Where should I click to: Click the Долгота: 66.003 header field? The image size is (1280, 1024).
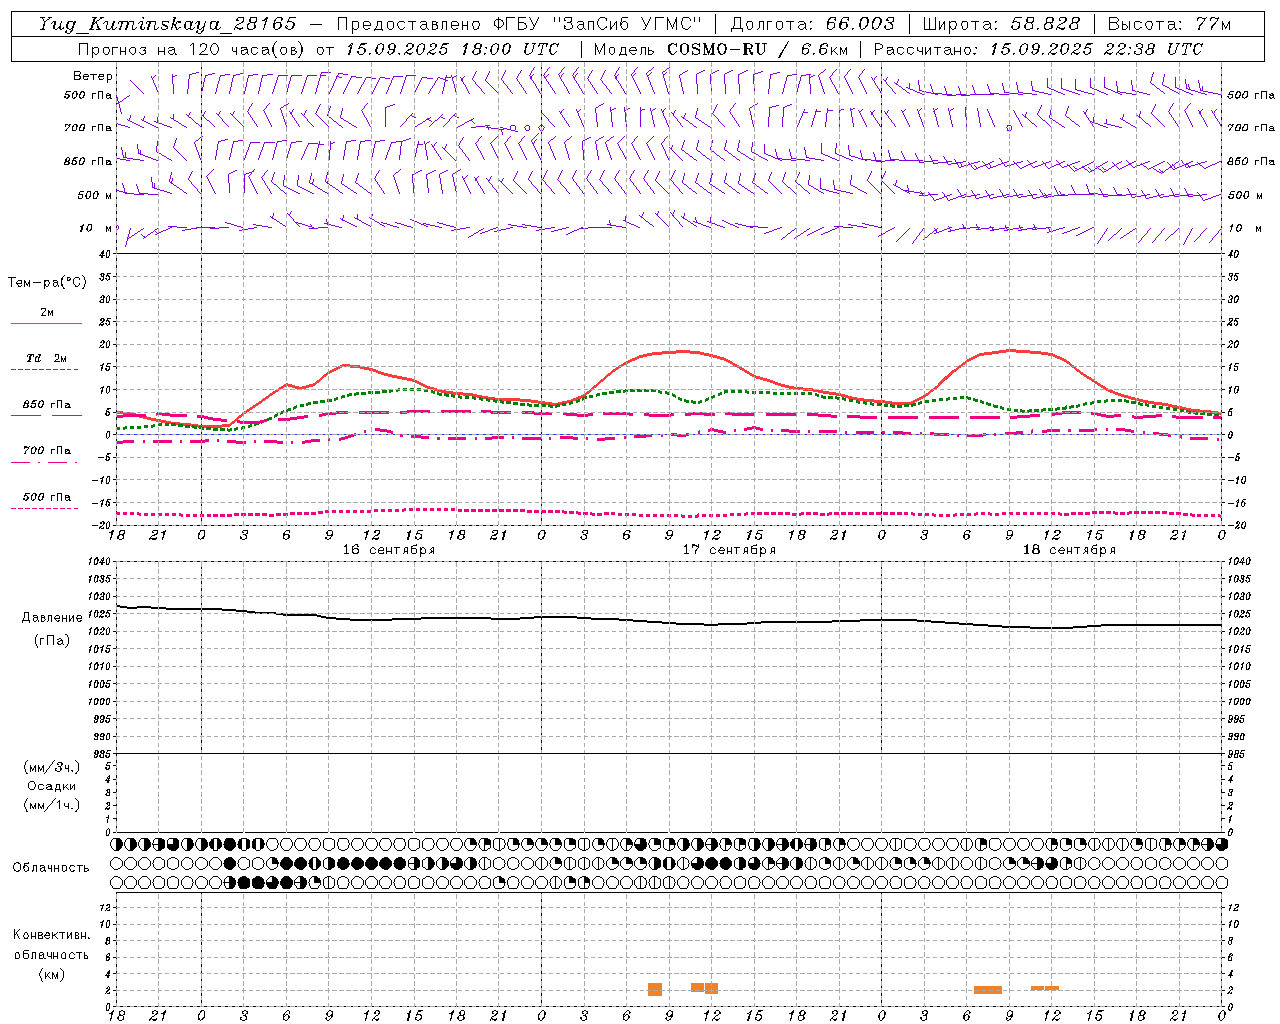point(813,24)
